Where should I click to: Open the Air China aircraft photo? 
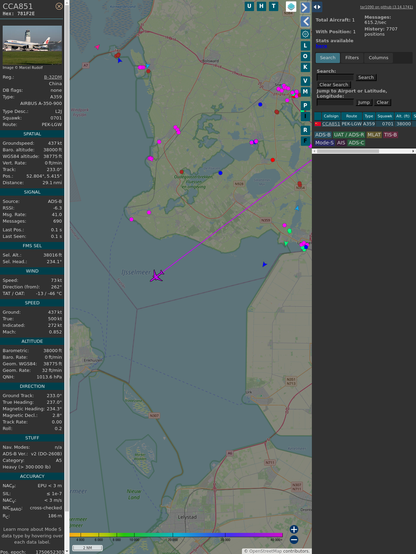click(32, 45)
